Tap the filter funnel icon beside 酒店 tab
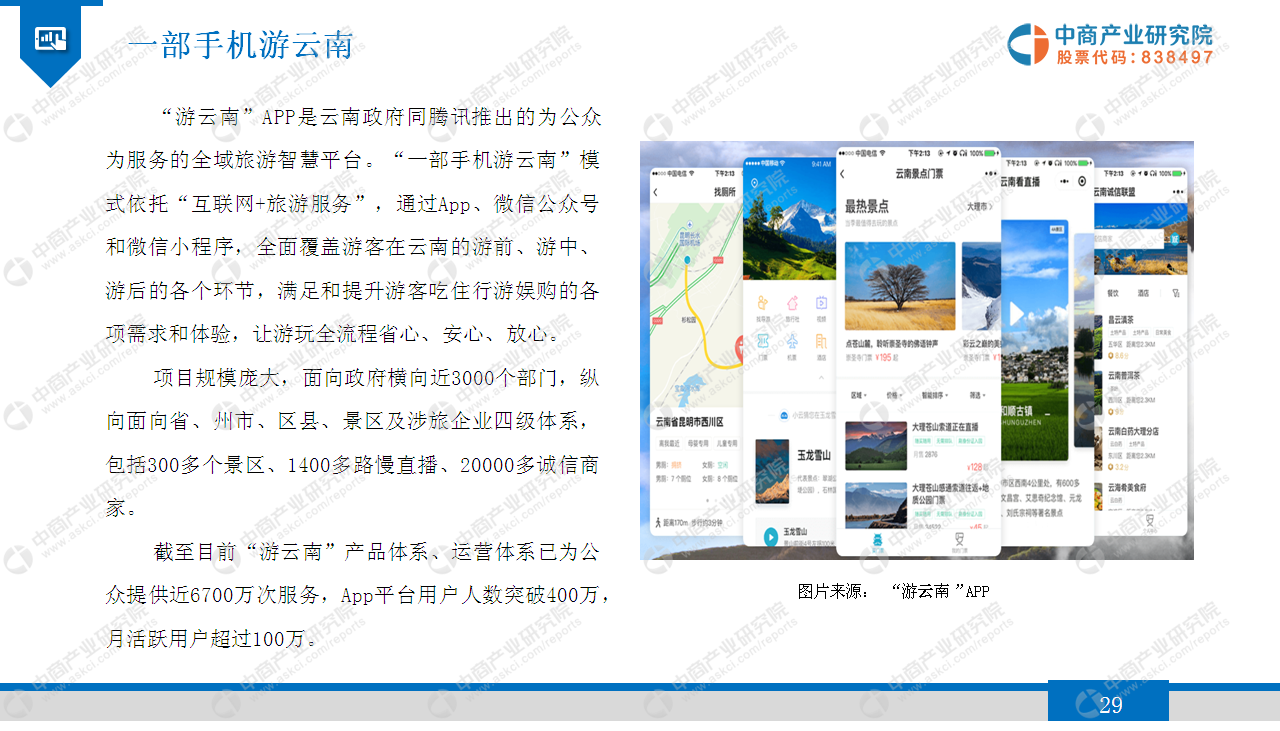Image resolution: width=1280 pixels, height=731 pixels. pos(1176,293)
